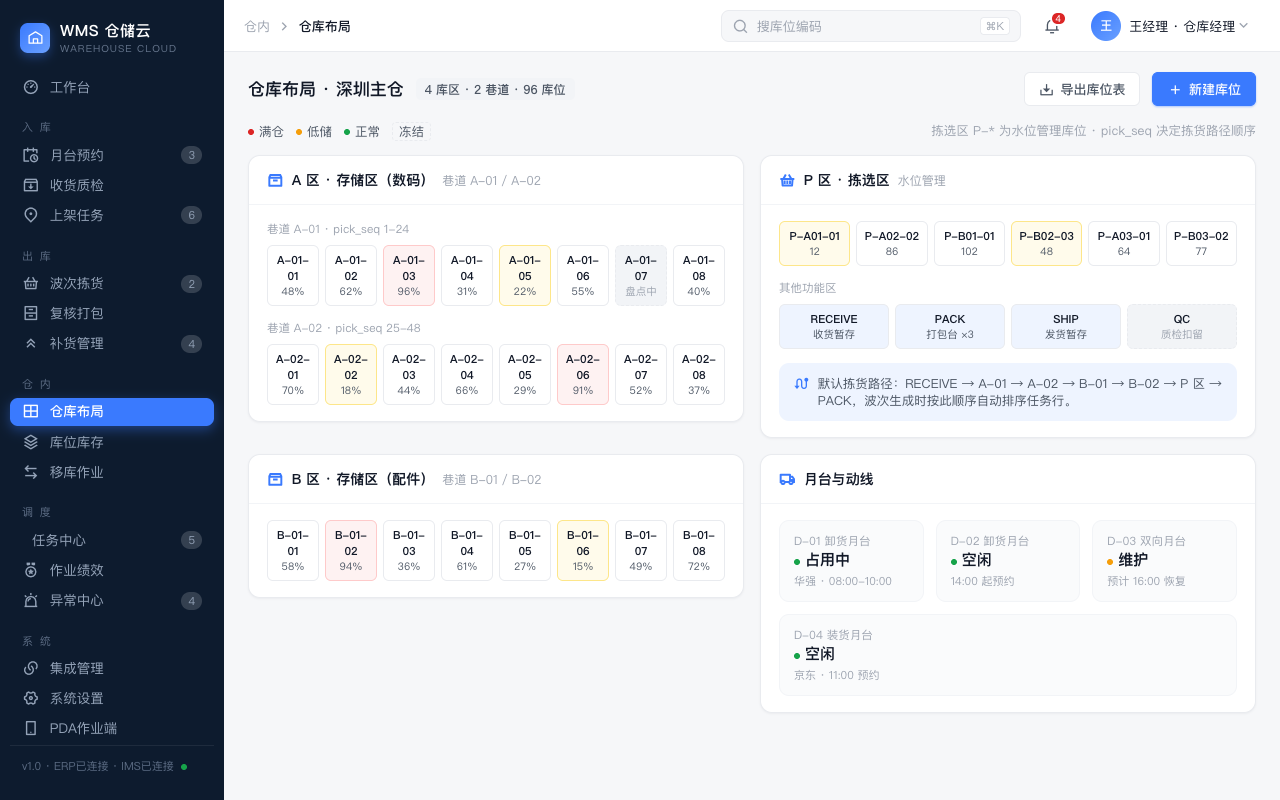Screen dimensions: 1280x800
Task: Click the 集成管理 link icon
Action: pyautogui.click(x=31, y=668)
